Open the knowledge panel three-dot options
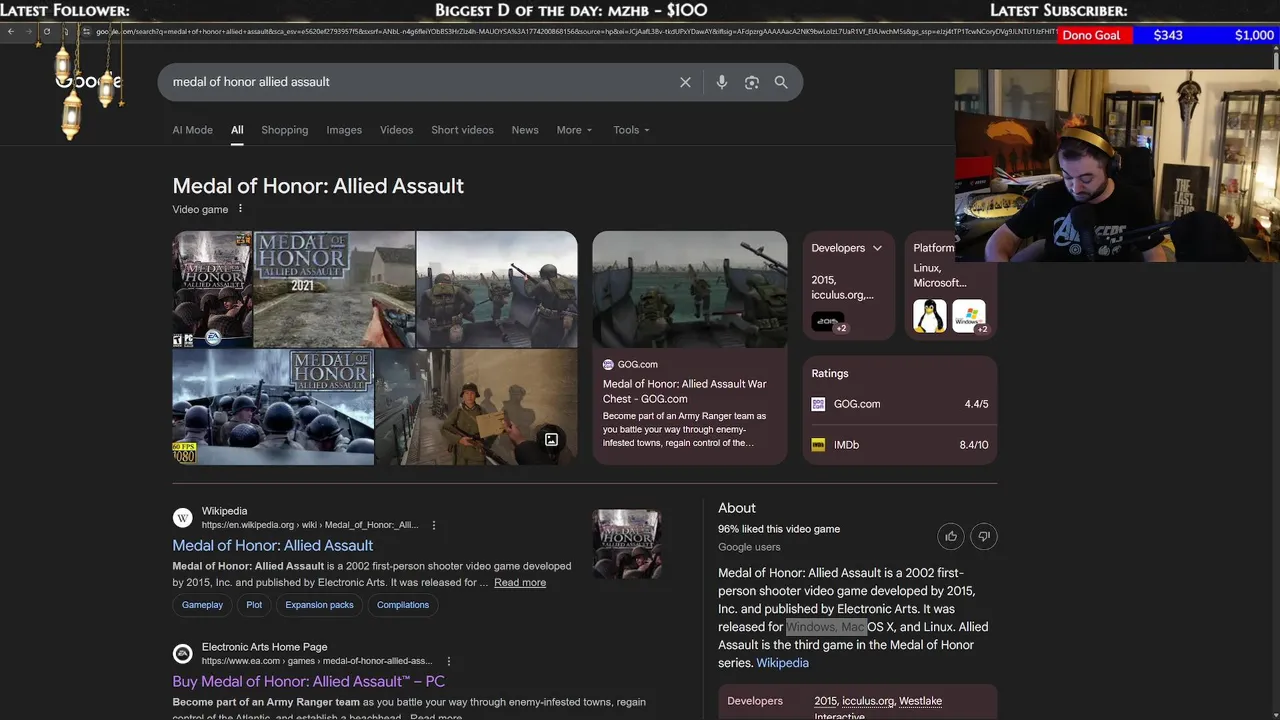Image resolution: width=1280 pixels, height=720 pixels. point(240,209)
